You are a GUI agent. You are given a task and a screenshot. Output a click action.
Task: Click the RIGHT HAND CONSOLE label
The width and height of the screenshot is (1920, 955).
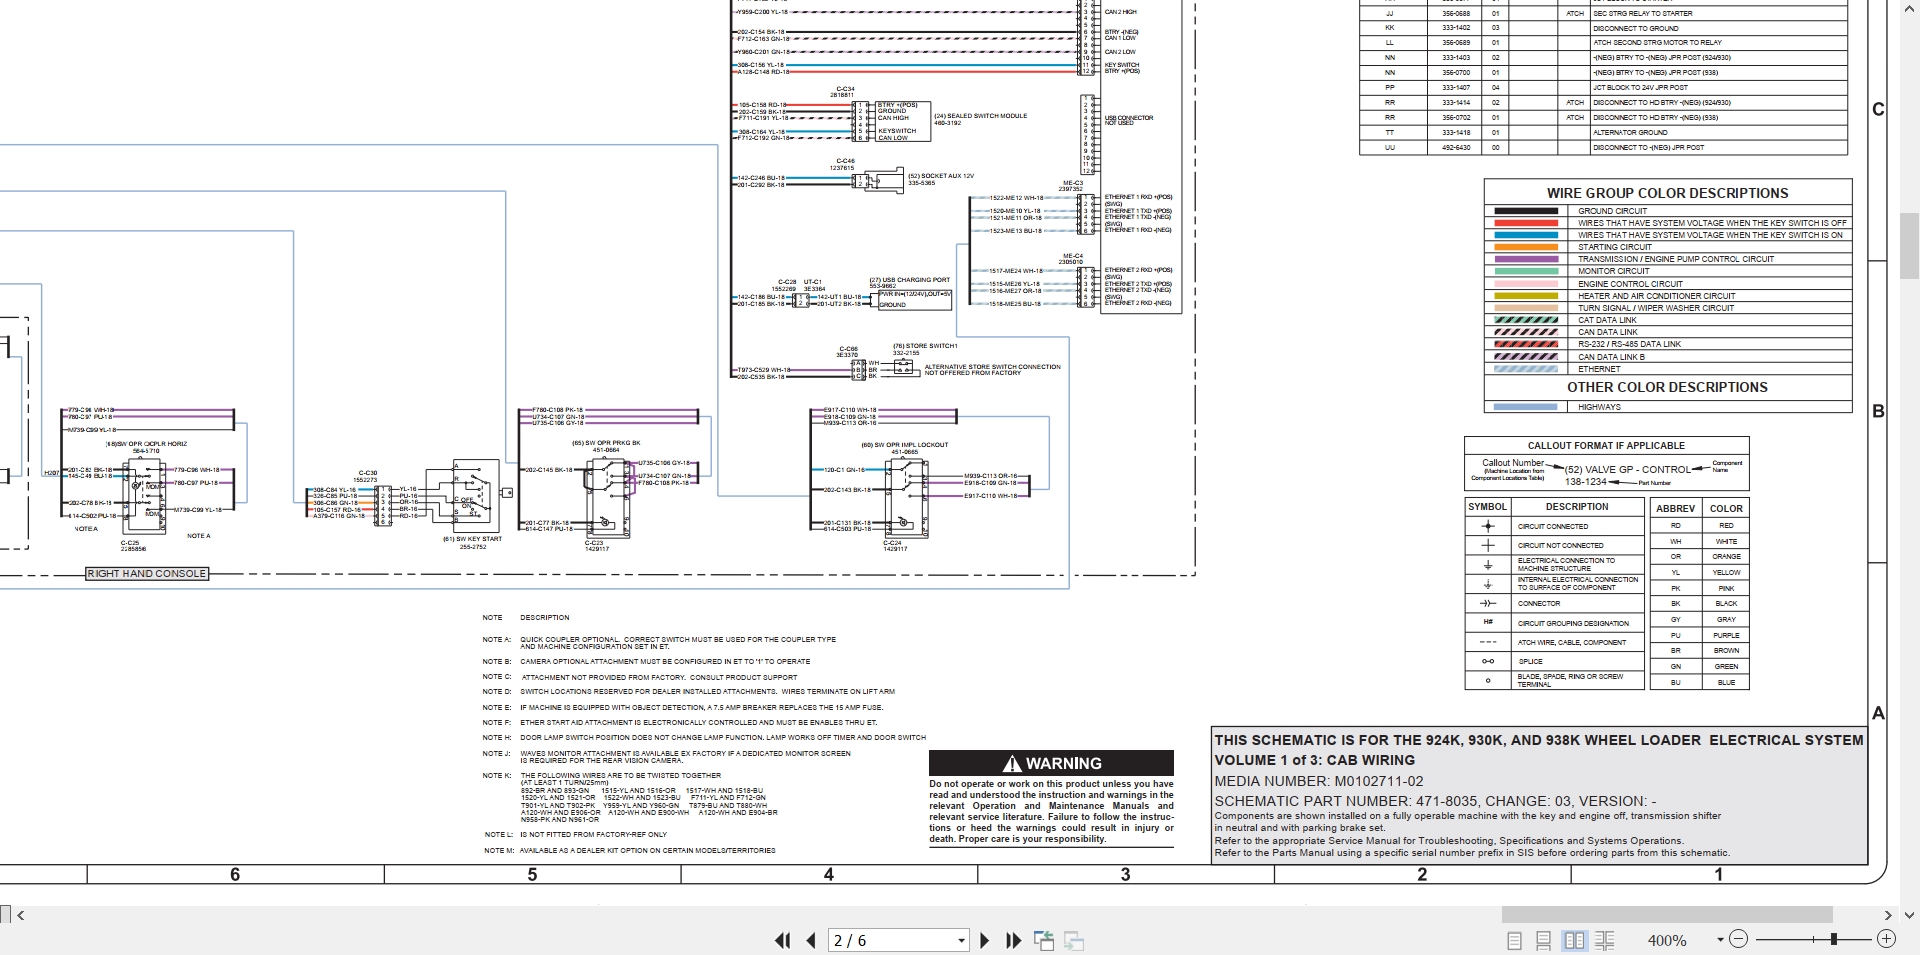coord(147,574)
